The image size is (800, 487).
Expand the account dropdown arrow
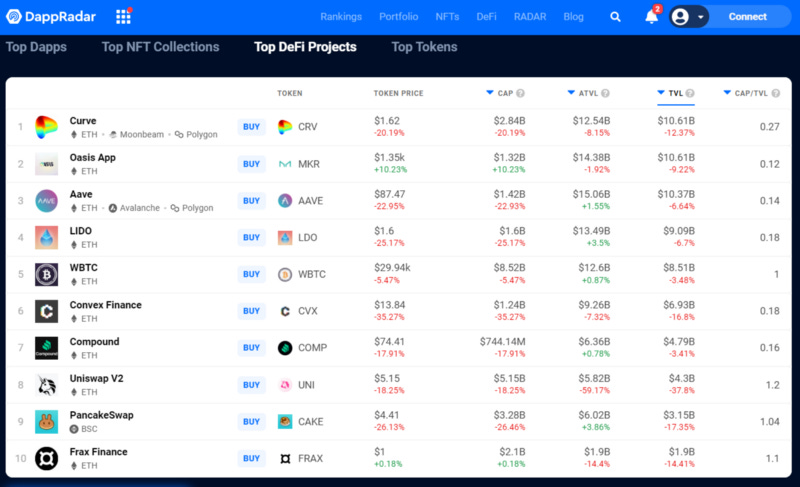tap(701, 17)
